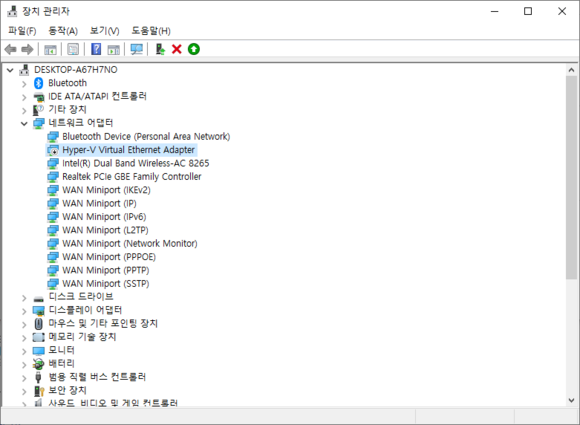Click the IDE ATA/ATAPI controller icon
This screenshot has height=425, width=580.
coord(38,97)
